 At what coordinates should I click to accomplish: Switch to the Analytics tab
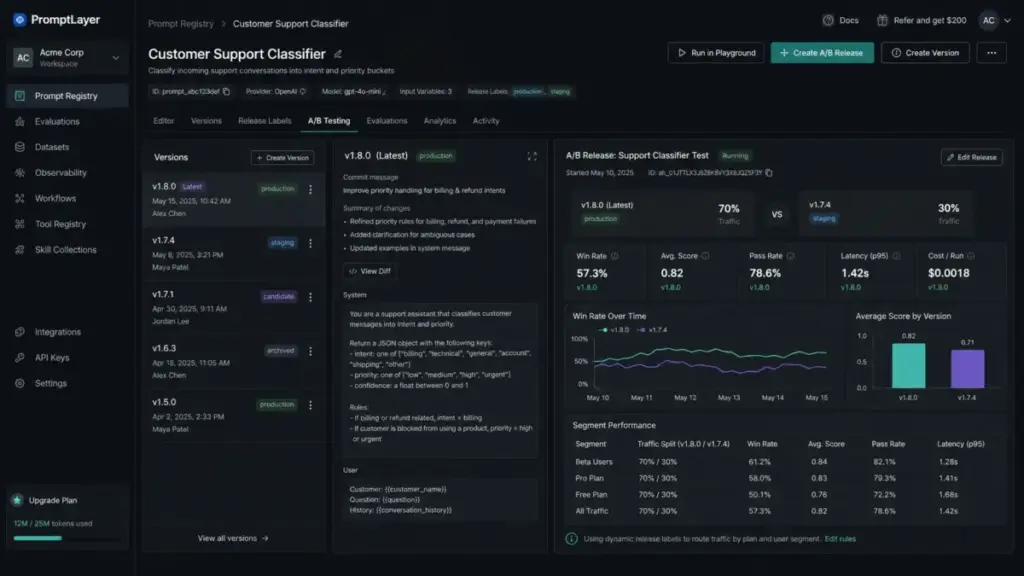pos(440,121)
